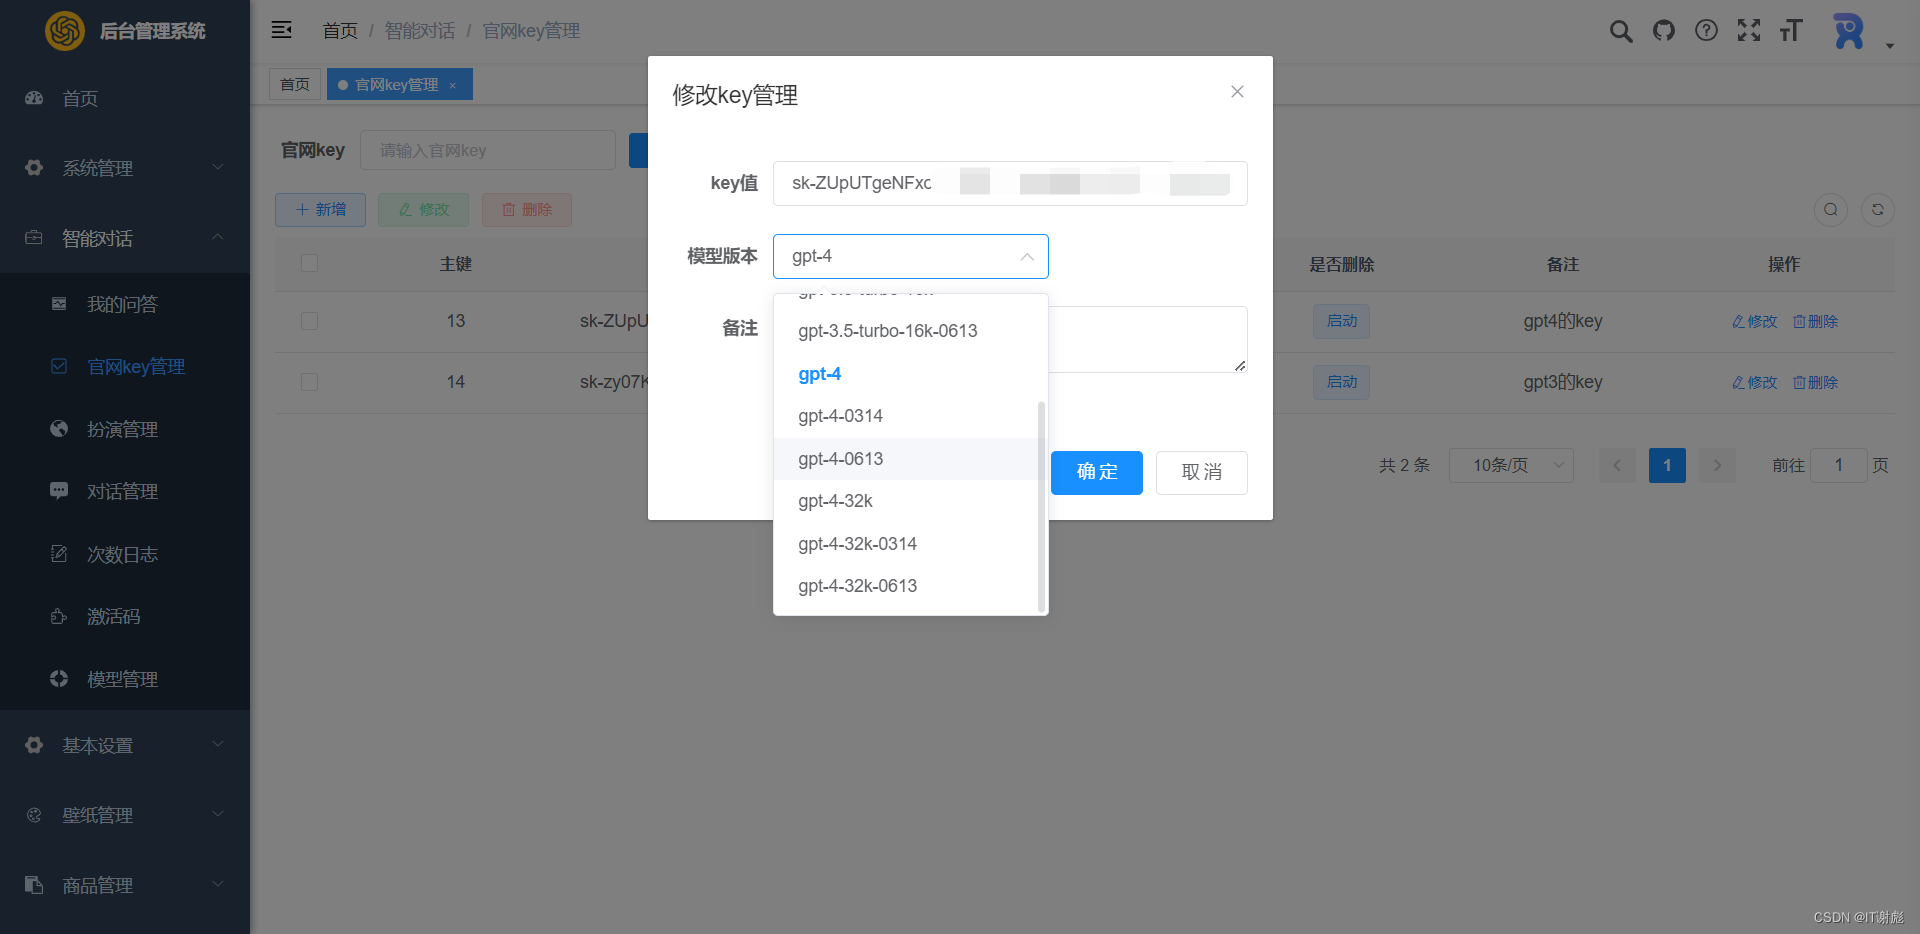The height and width of the screenshot is (934, 1920).
Task: Open 次数日志 in the sidebar
Action: click(x=125, y=554)
